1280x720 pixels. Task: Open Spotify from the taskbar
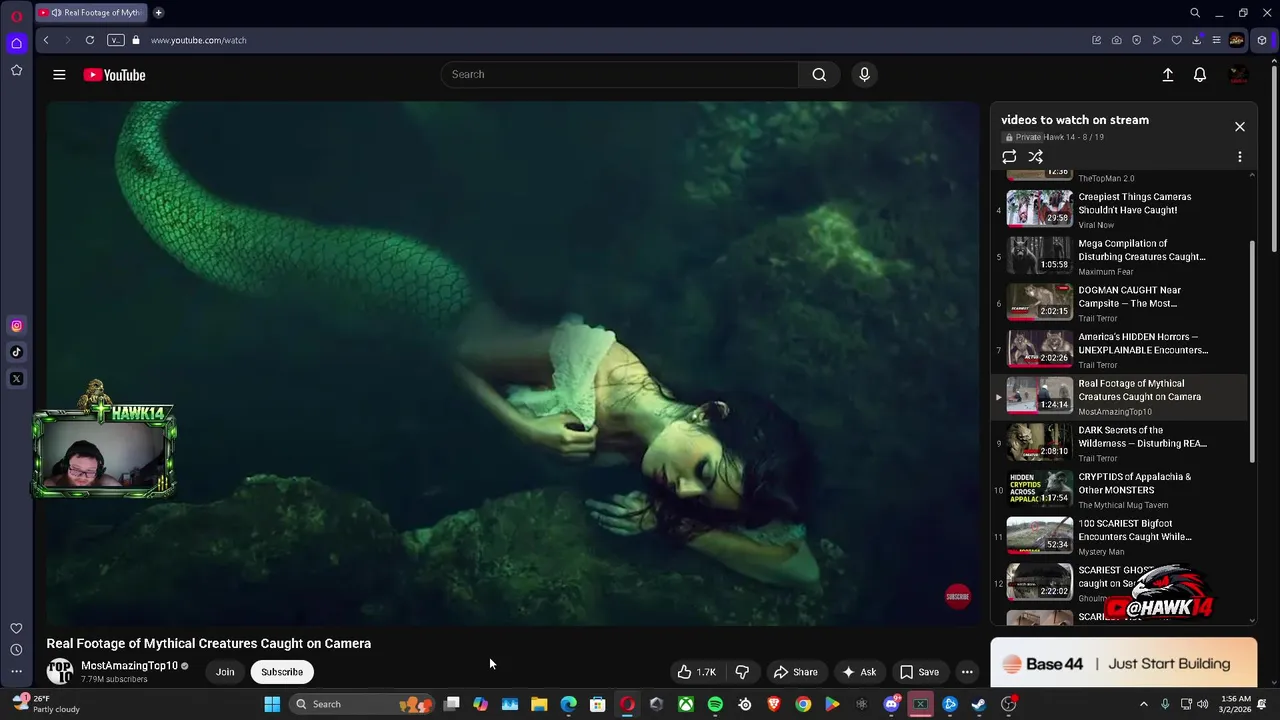[715, 704]
